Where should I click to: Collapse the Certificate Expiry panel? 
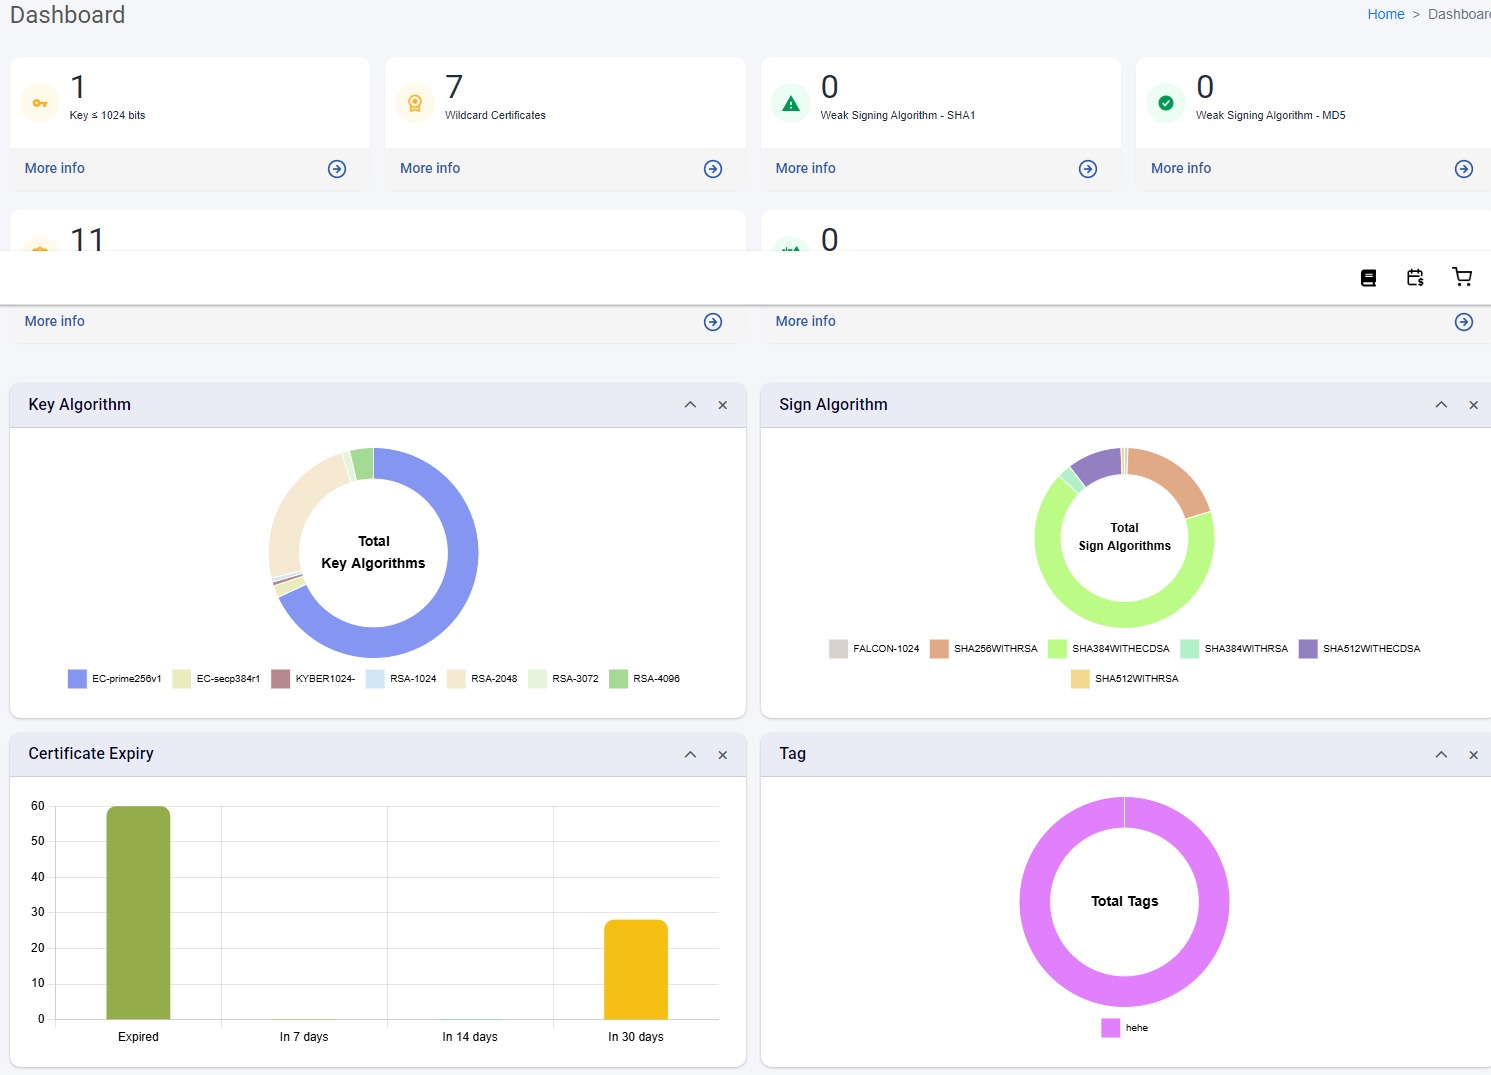(690, 755)
